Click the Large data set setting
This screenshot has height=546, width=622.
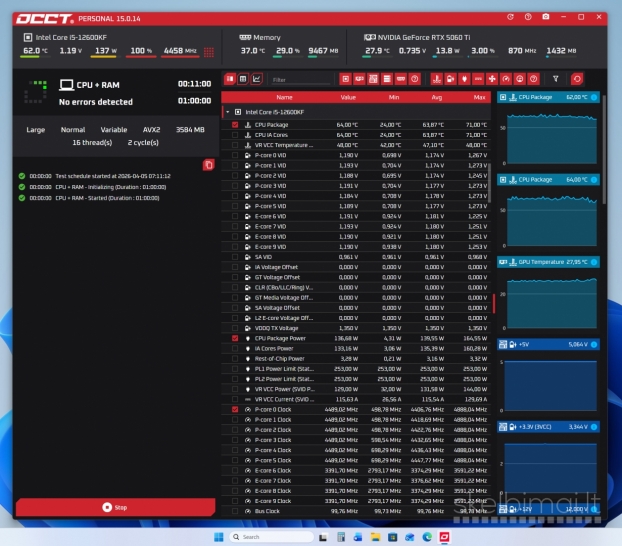point(36,130)
